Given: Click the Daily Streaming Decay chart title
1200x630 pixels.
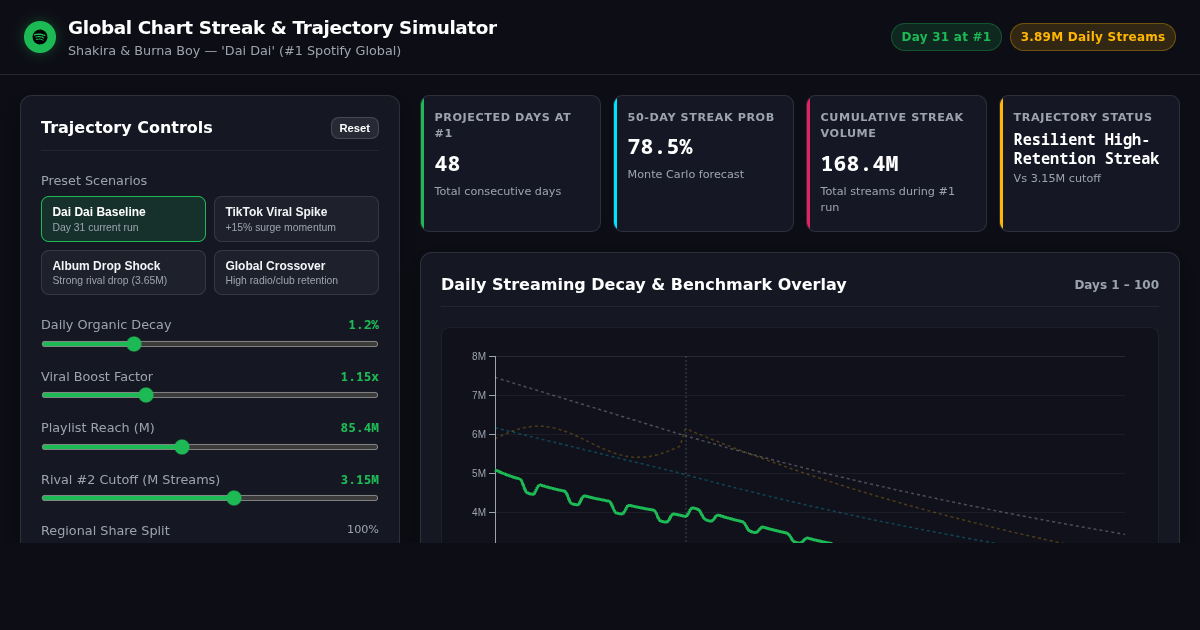Looking at the screenshot, I should 643,284.
